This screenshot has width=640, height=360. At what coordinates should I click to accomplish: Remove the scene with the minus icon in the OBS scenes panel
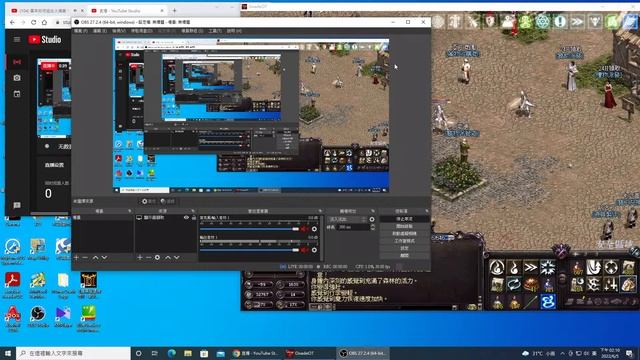pyautogui.click(x=85, y=258)
